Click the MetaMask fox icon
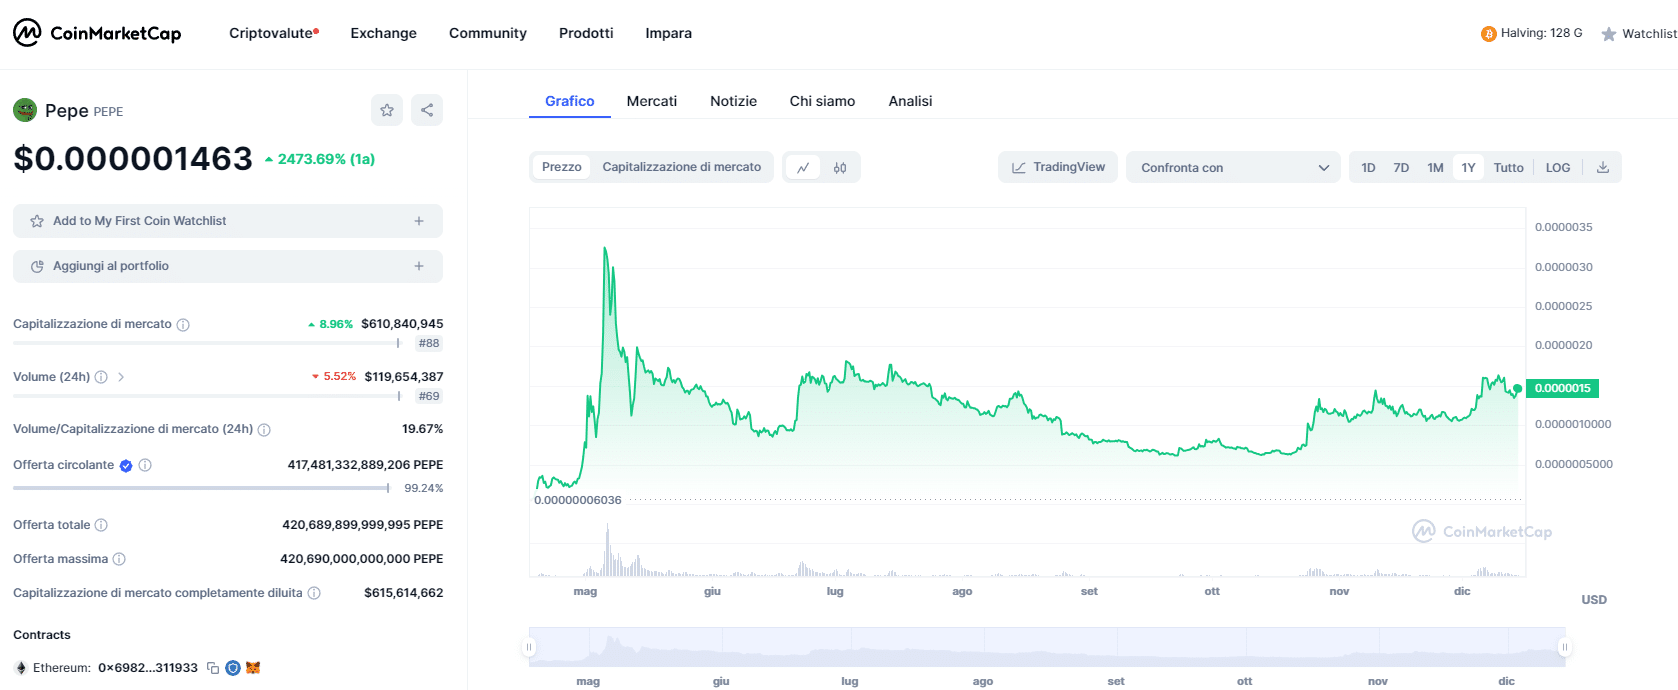Screen dimensions: 1678x690 point(253,668)
